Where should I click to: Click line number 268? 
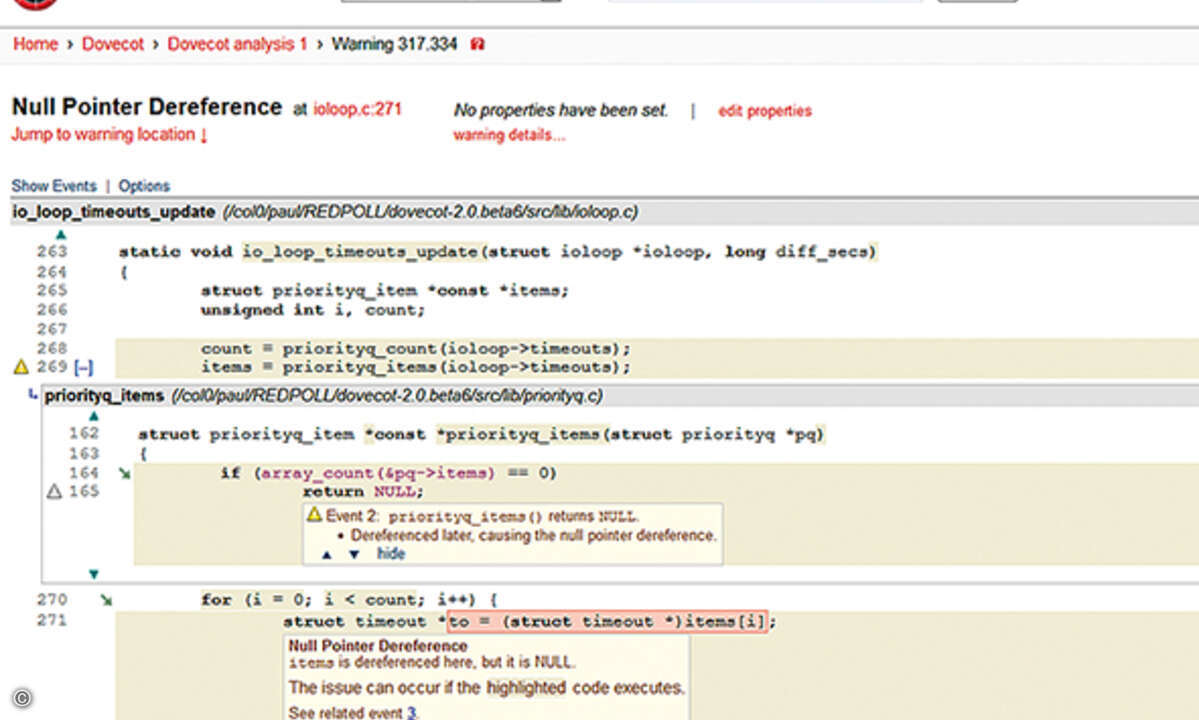(52, 349)
